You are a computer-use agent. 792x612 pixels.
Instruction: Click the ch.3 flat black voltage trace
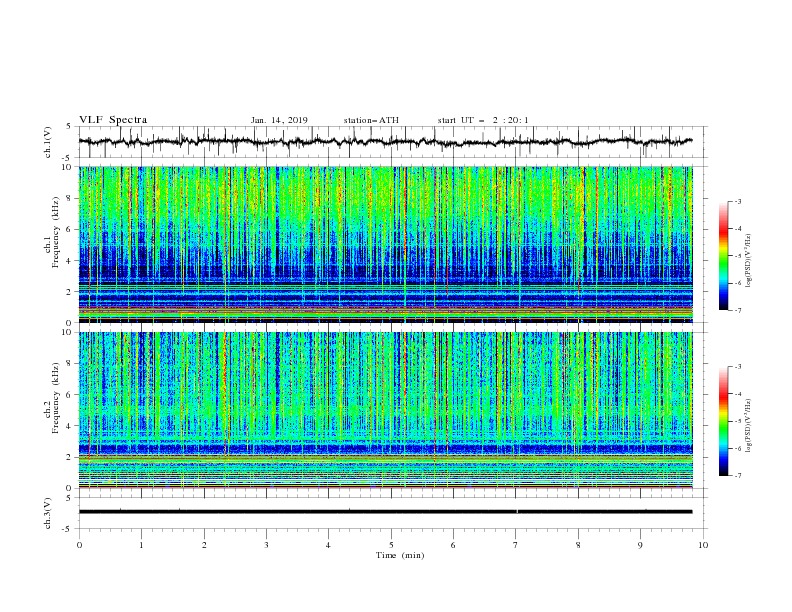[x=386, y=512]
